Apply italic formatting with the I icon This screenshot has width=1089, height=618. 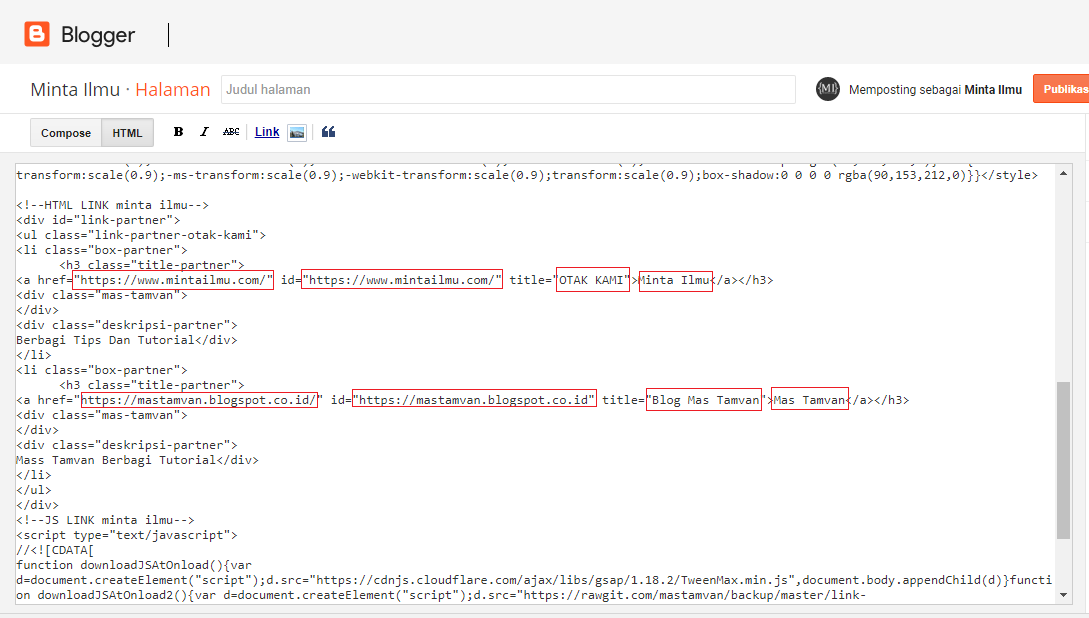point(204,132)
